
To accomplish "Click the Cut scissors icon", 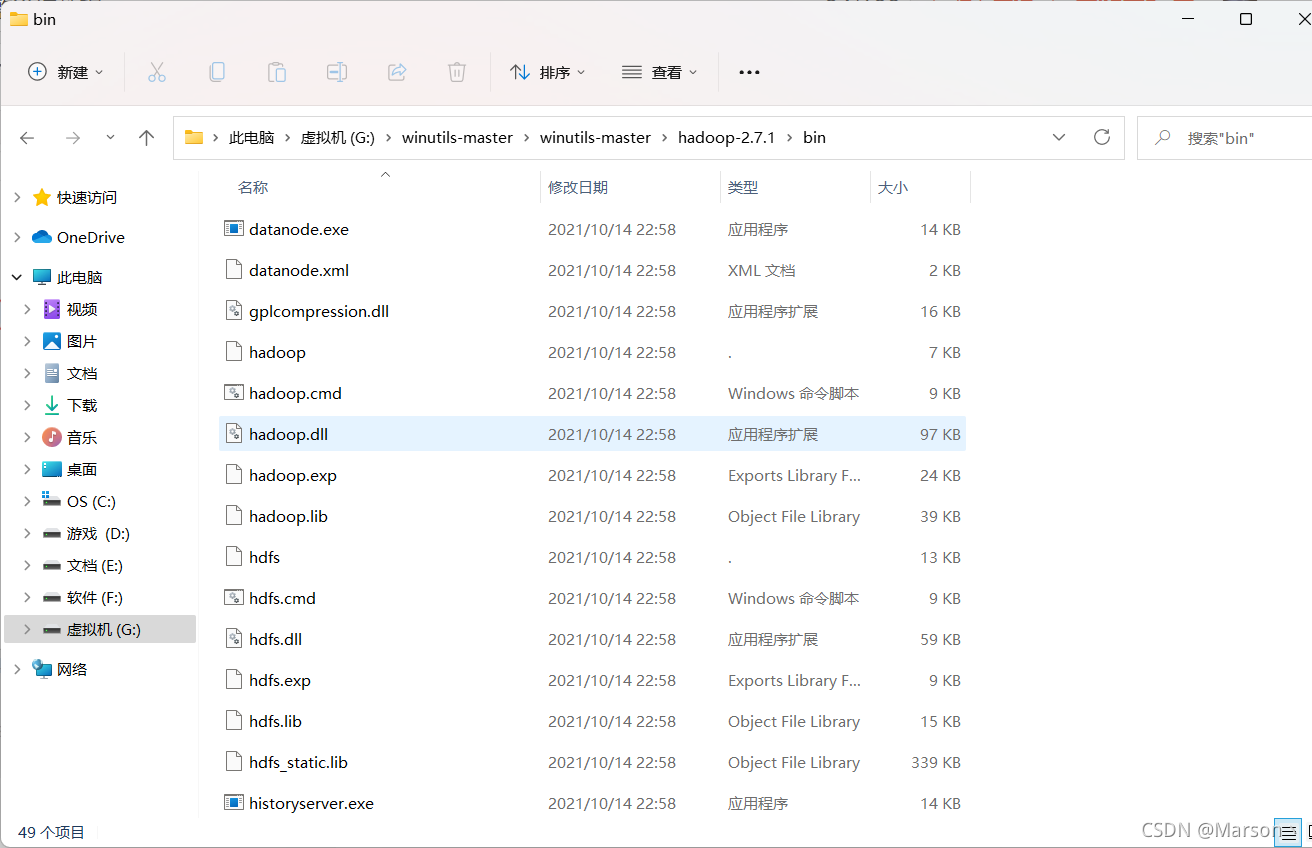I will [x=157, y=72].
